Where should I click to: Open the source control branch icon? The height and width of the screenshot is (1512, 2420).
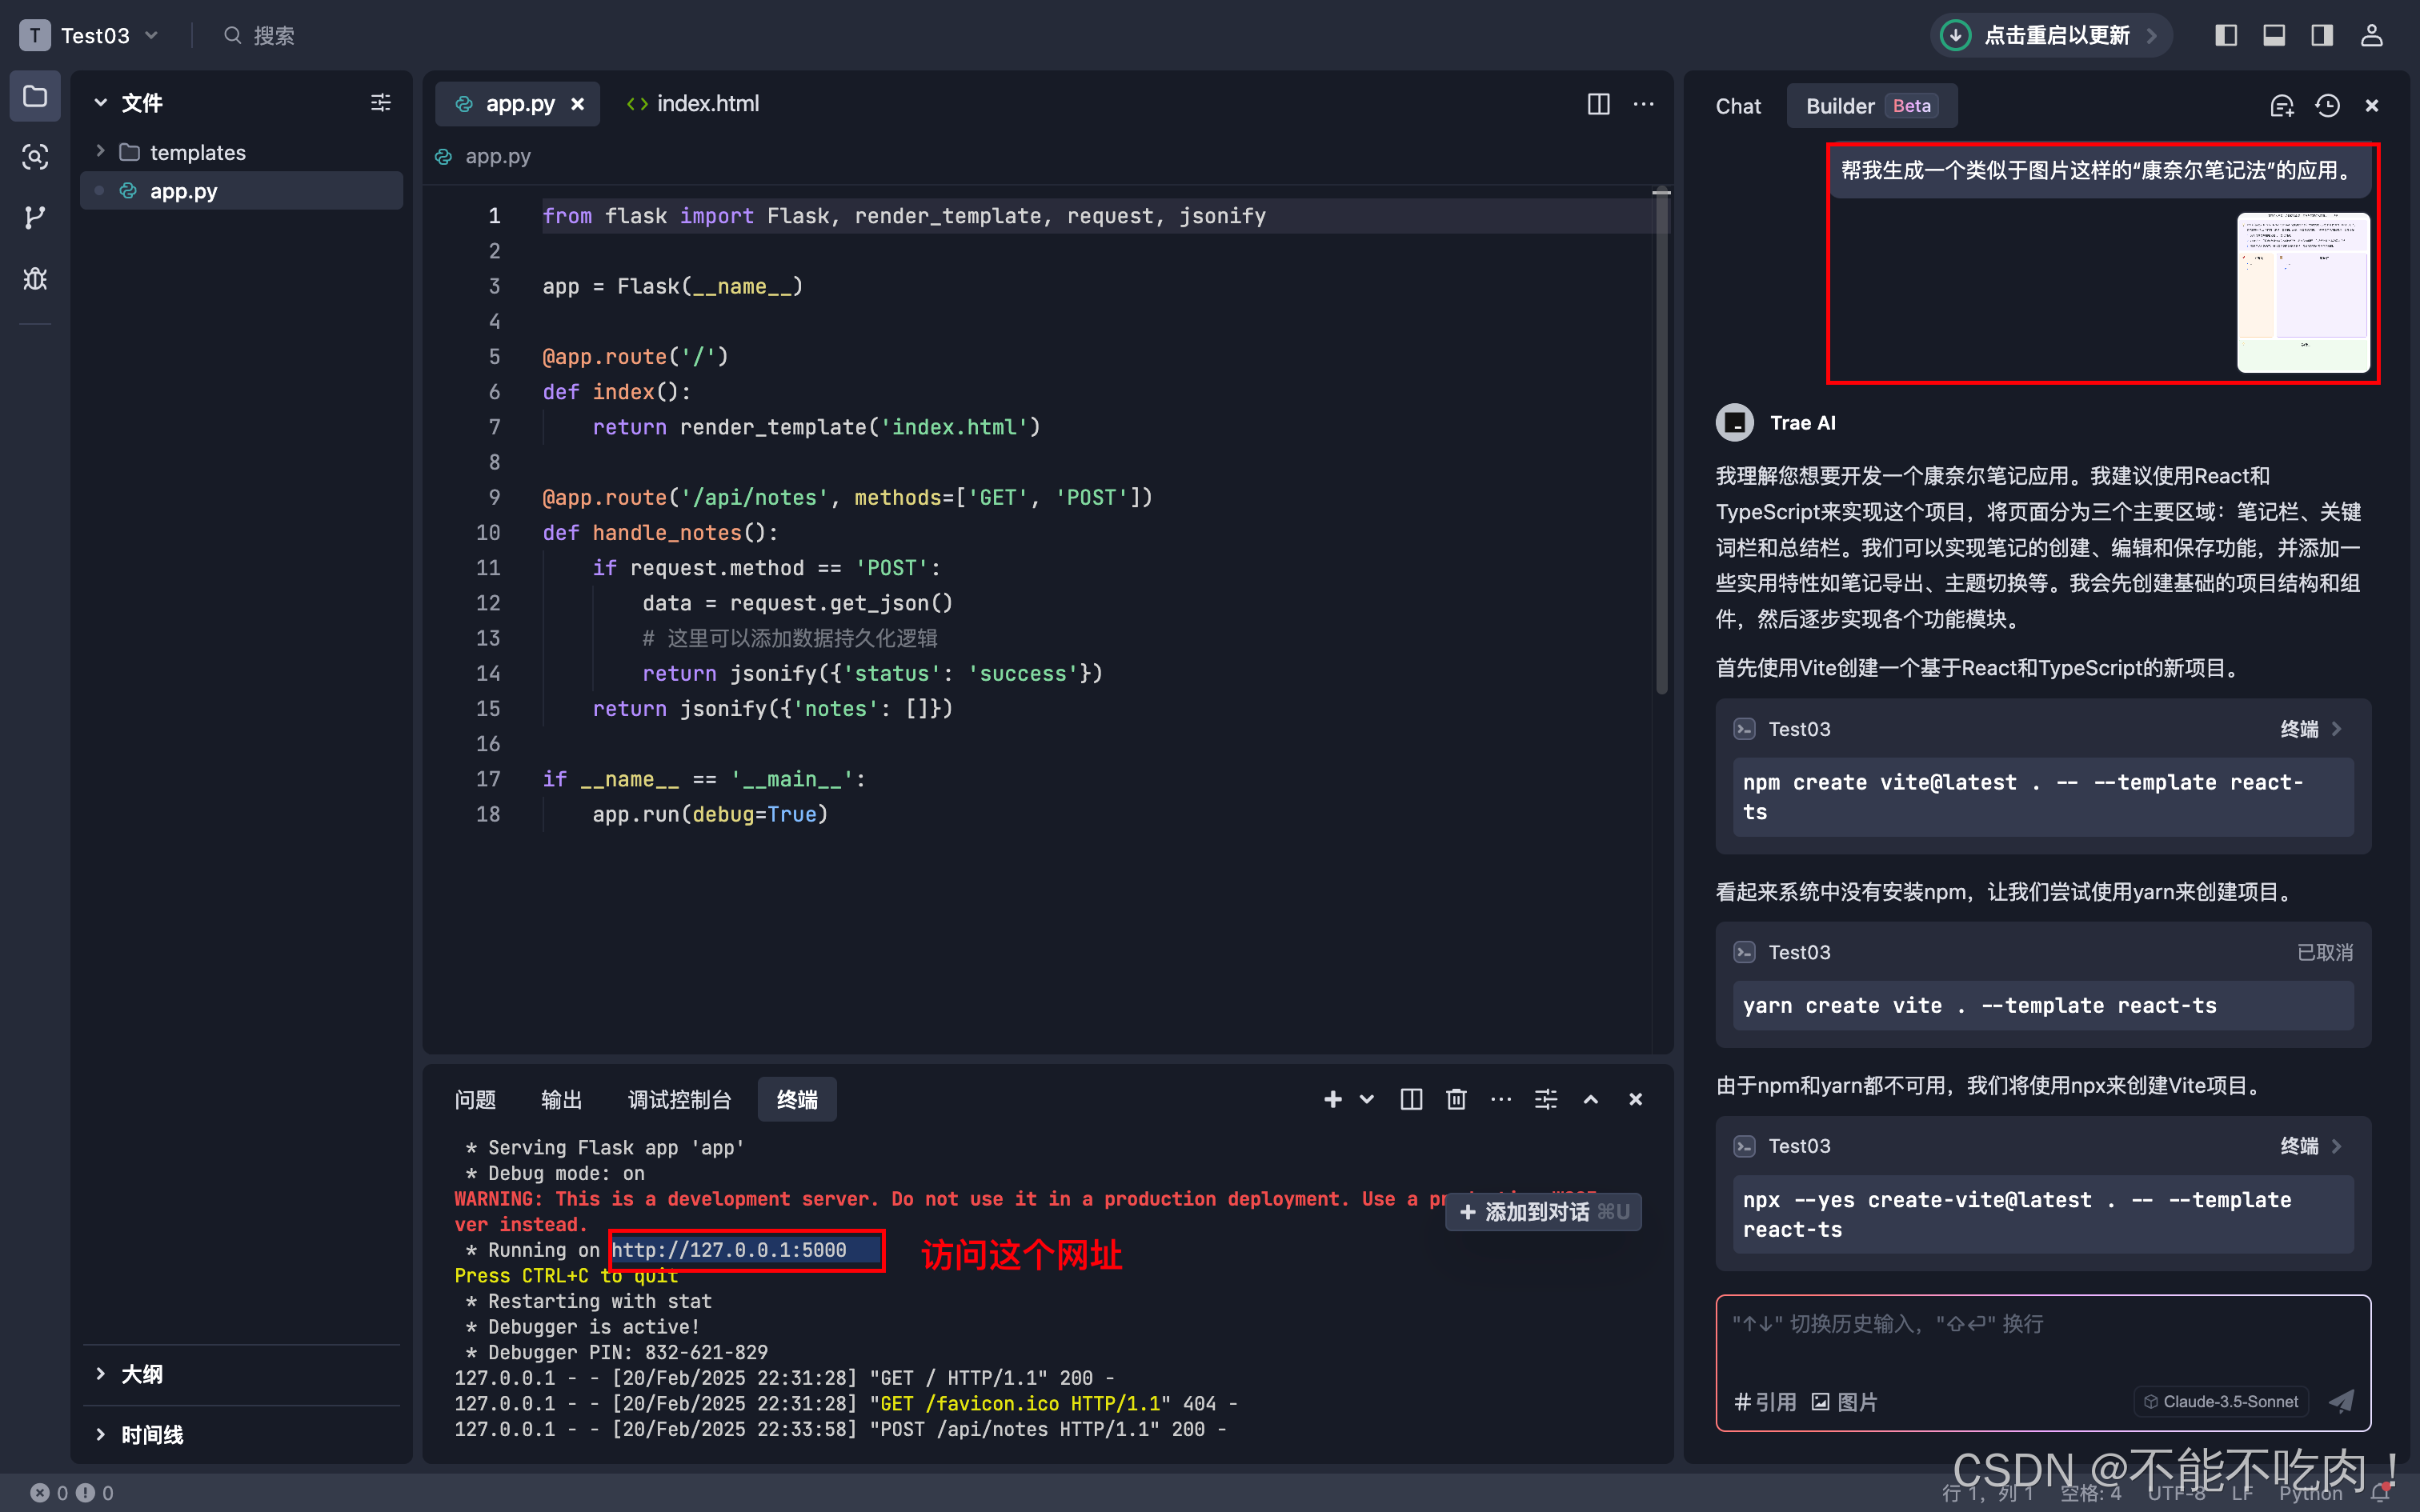tap(35, 217)
